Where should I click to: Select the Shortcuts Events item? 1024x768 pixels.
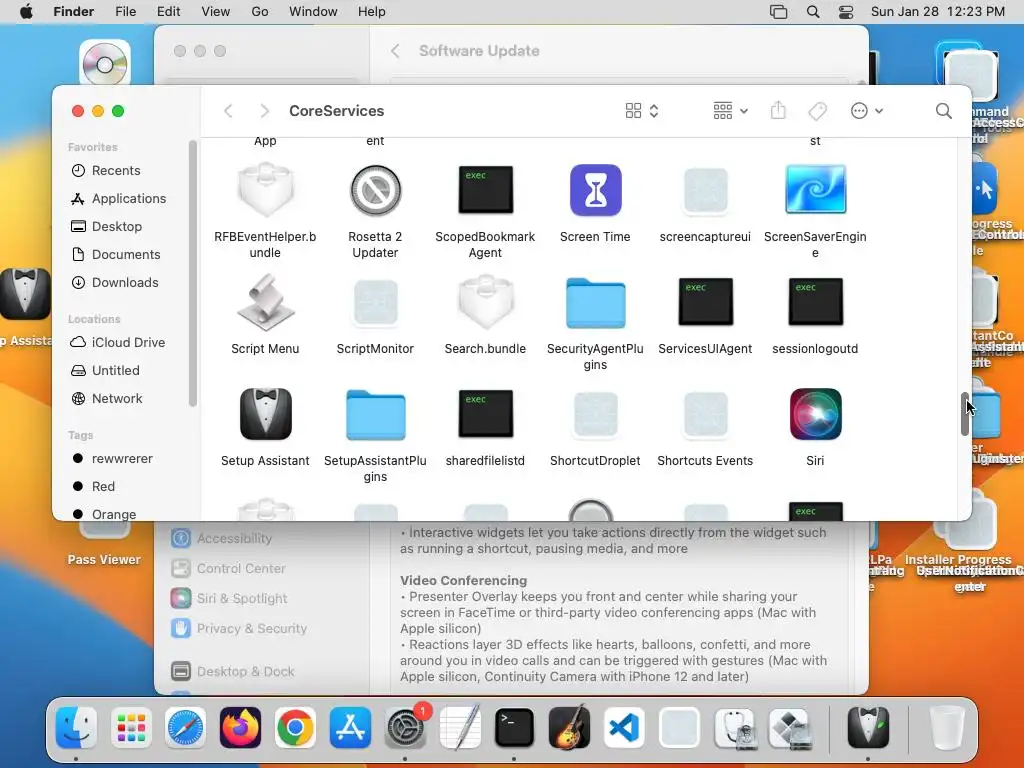pos(705,414)
